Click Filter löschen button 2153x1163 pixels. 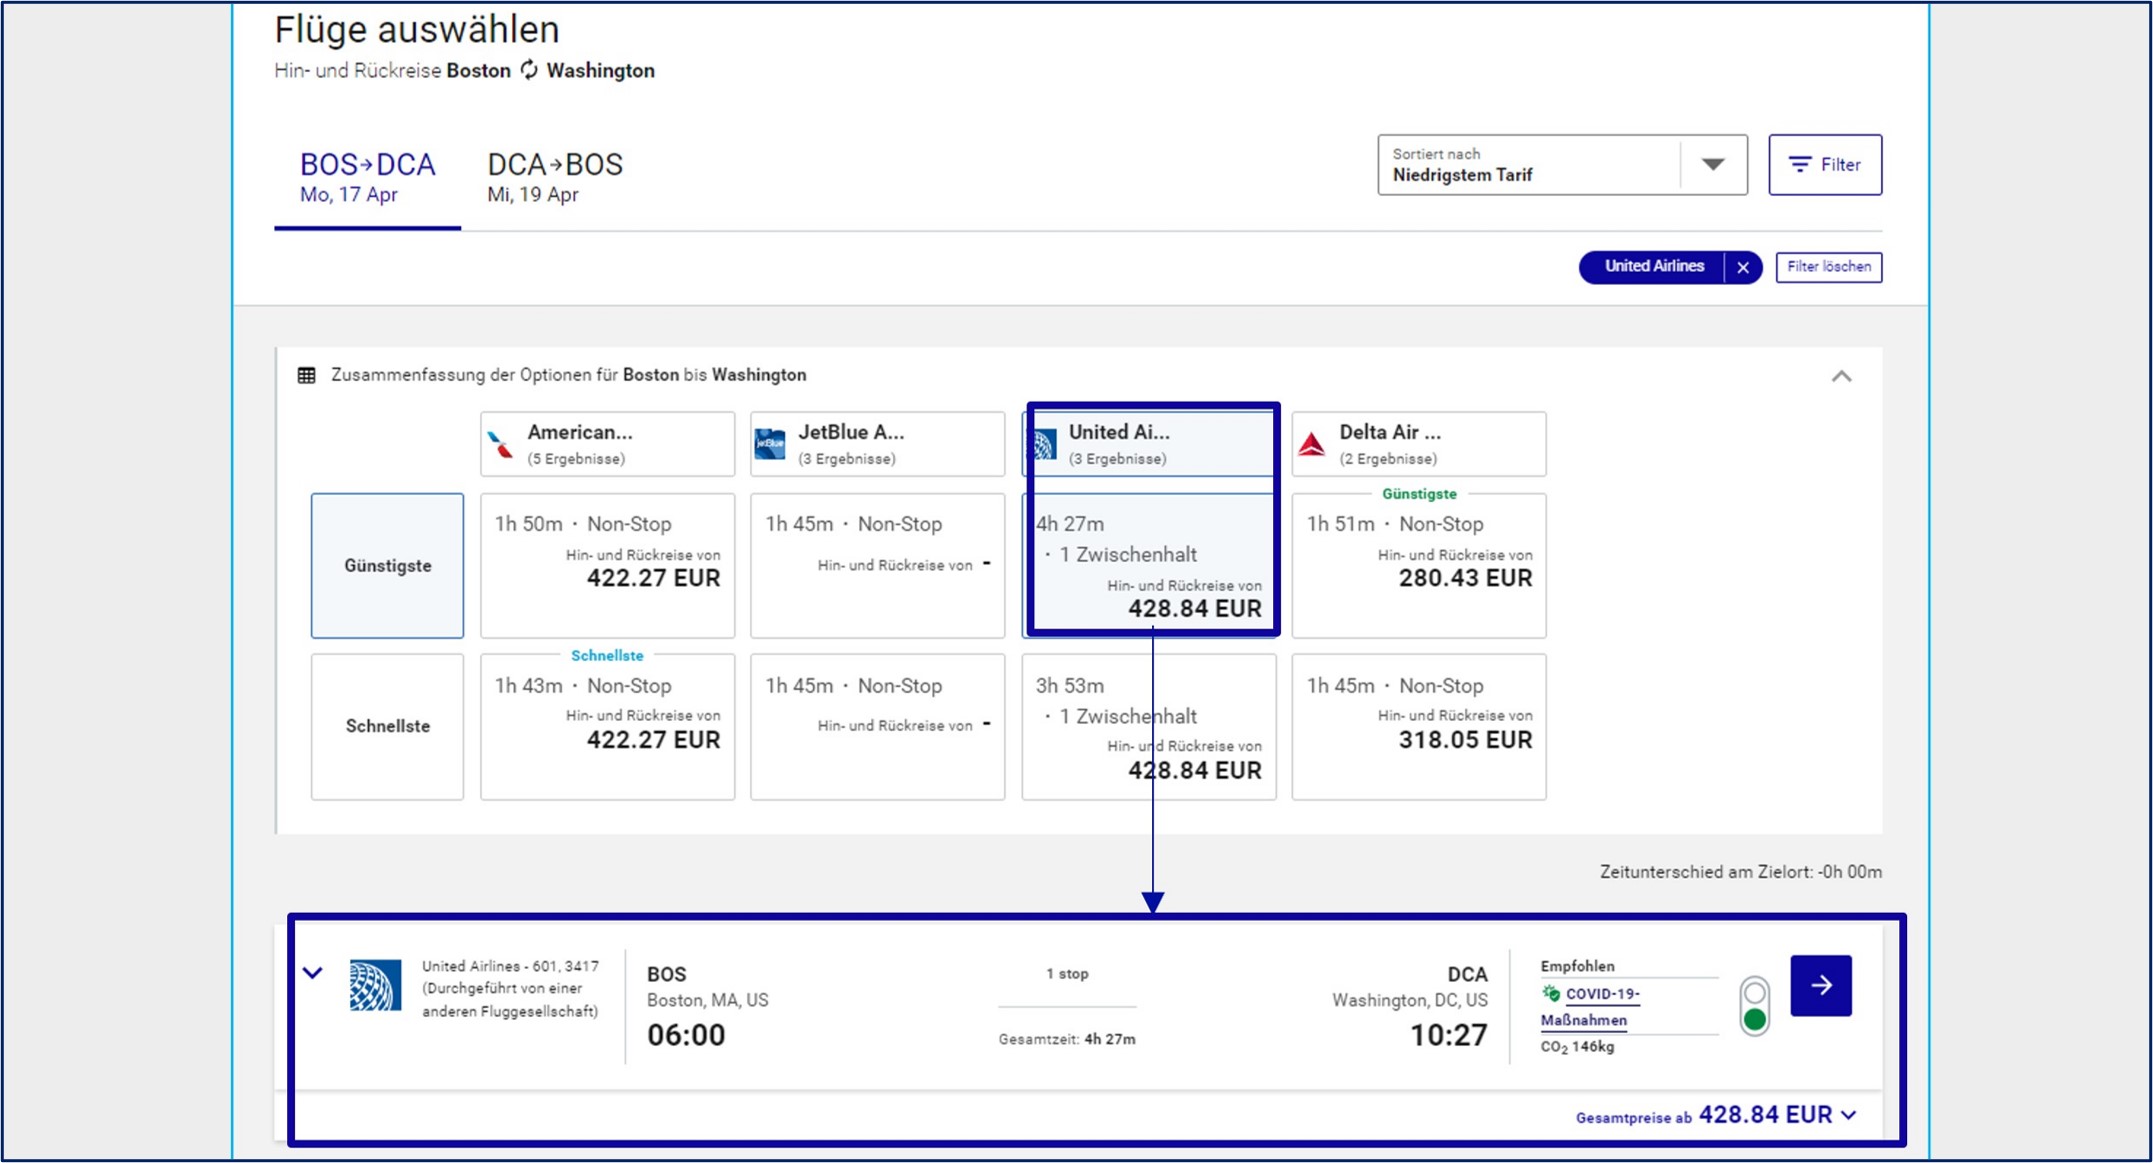pyautogui.click(x=1828, y=267)
